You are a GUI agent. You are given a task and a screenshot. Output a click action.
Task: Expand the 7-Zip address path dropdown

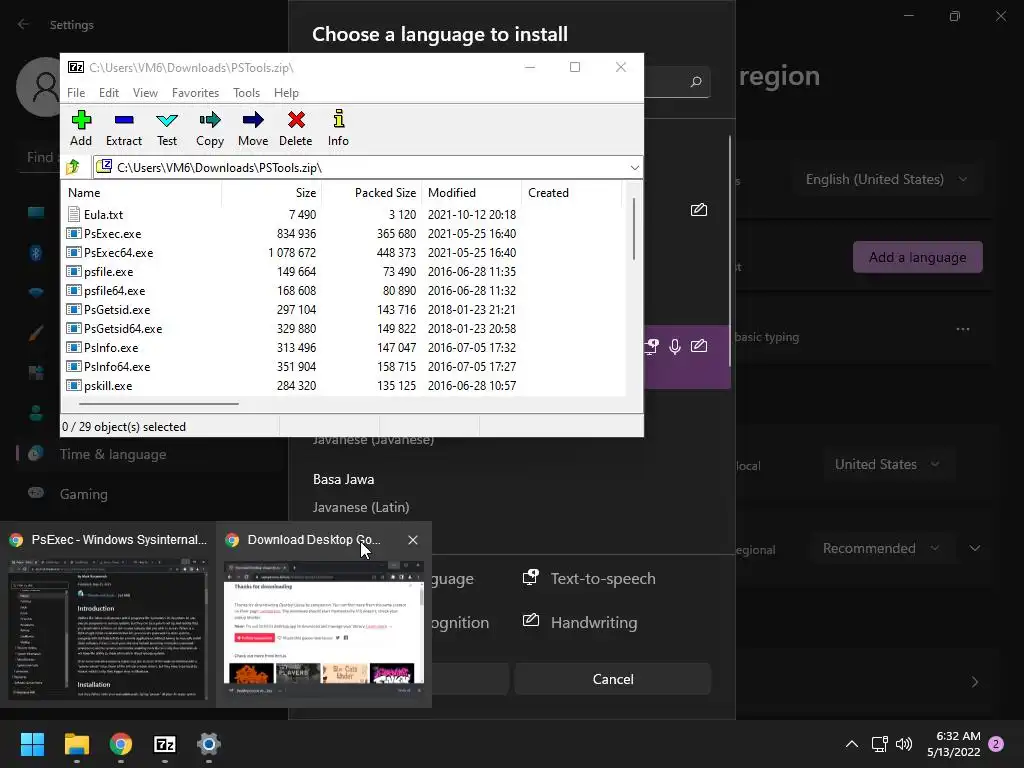point(634,168)
